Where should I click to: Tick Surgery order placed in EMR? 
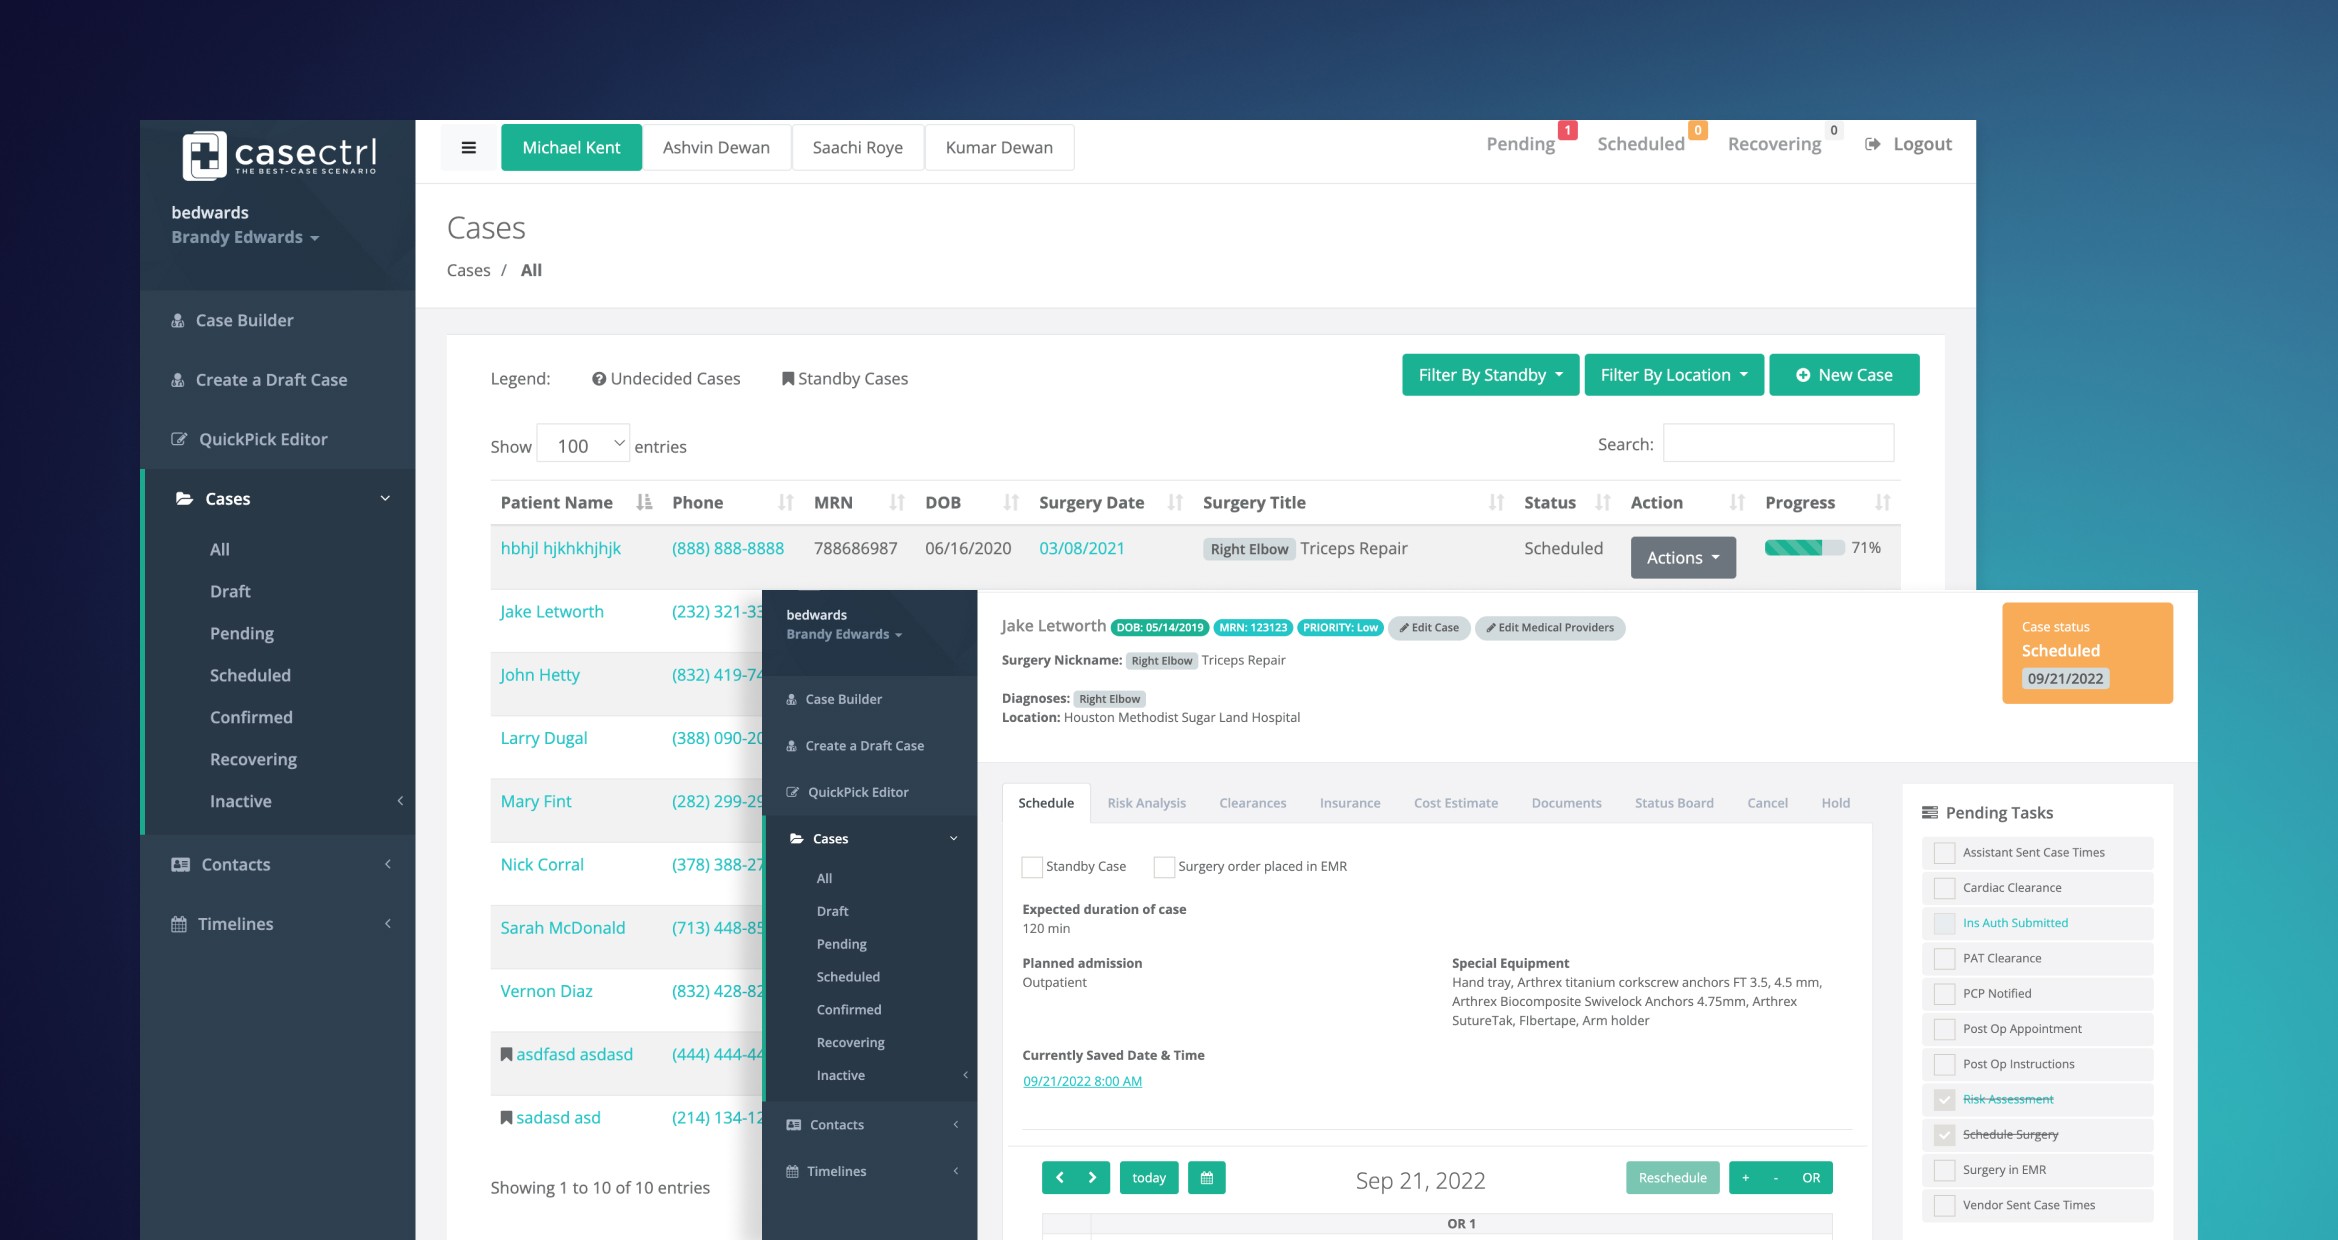(1163, 867)
